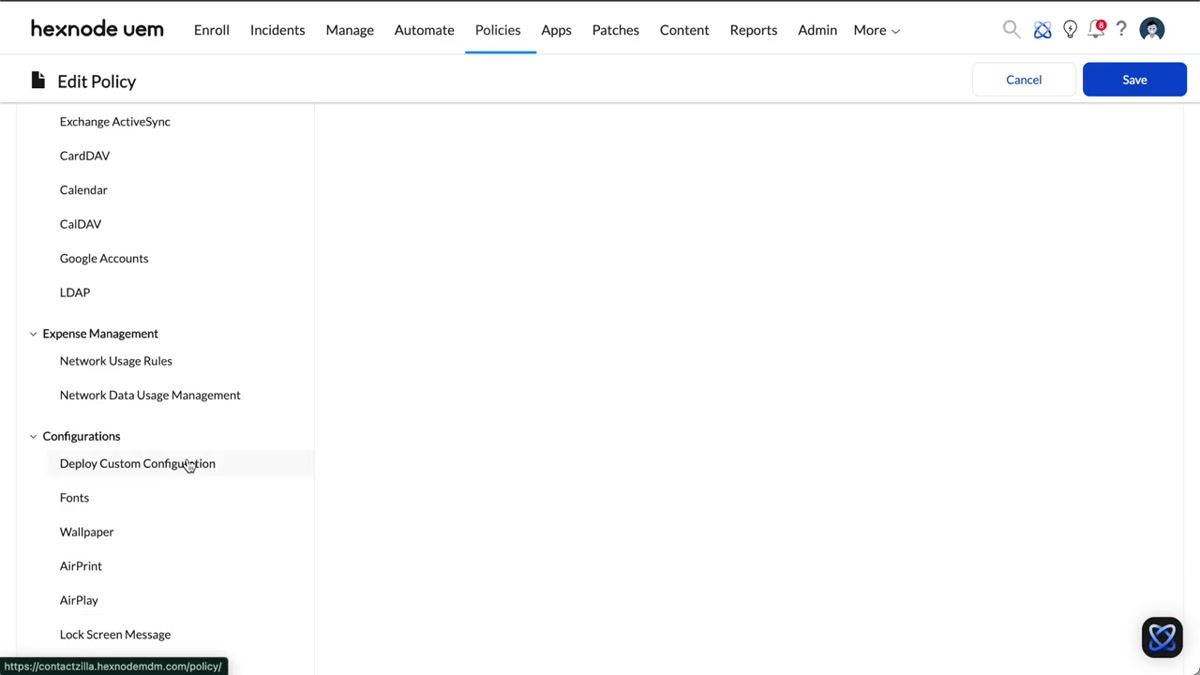Click the Cancel button

click(x=1023, y=79)
